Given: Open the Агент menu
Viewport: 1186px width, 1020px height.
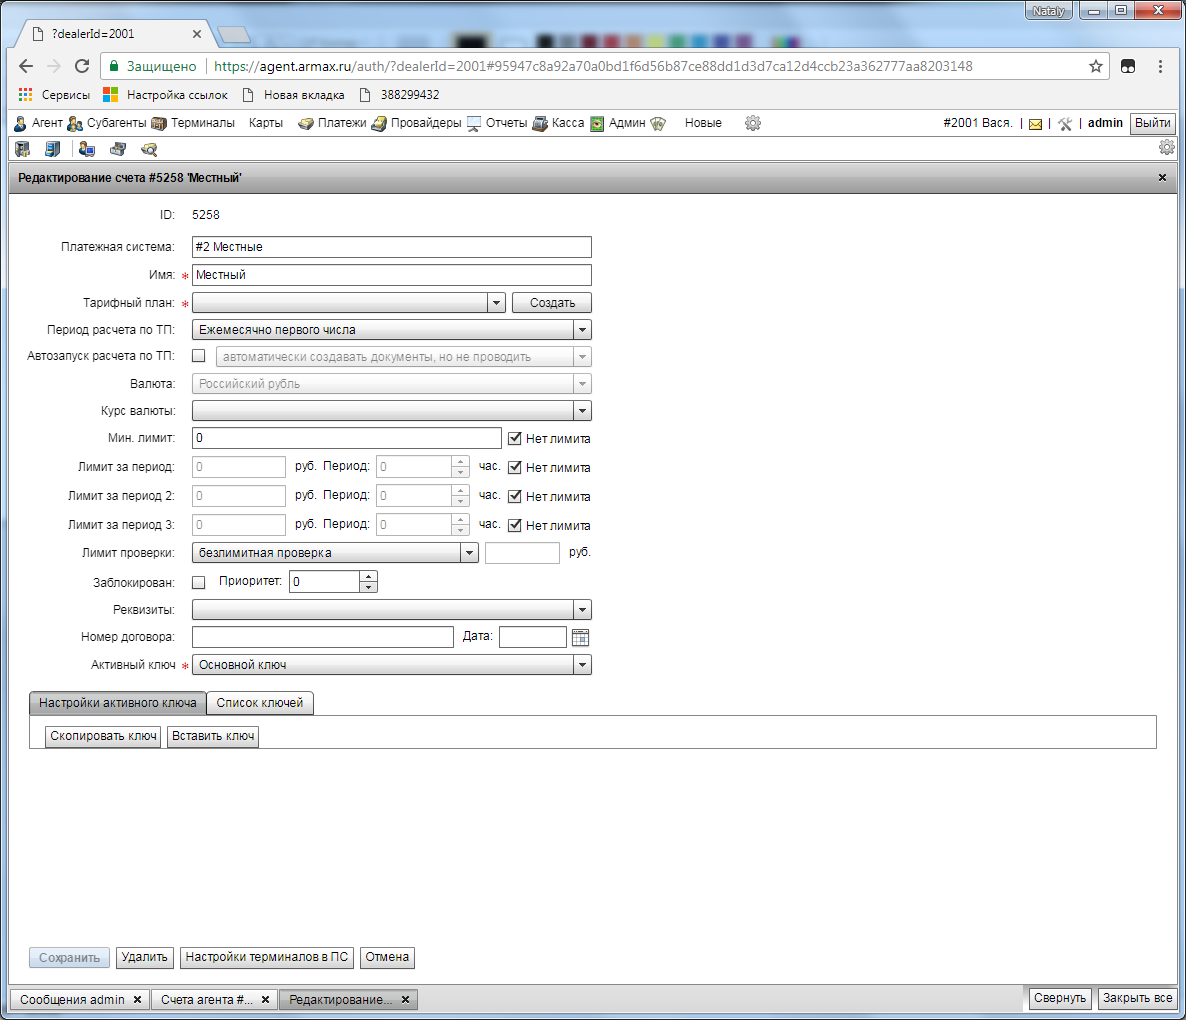Looking at the screenshot, I should point(38,123).
